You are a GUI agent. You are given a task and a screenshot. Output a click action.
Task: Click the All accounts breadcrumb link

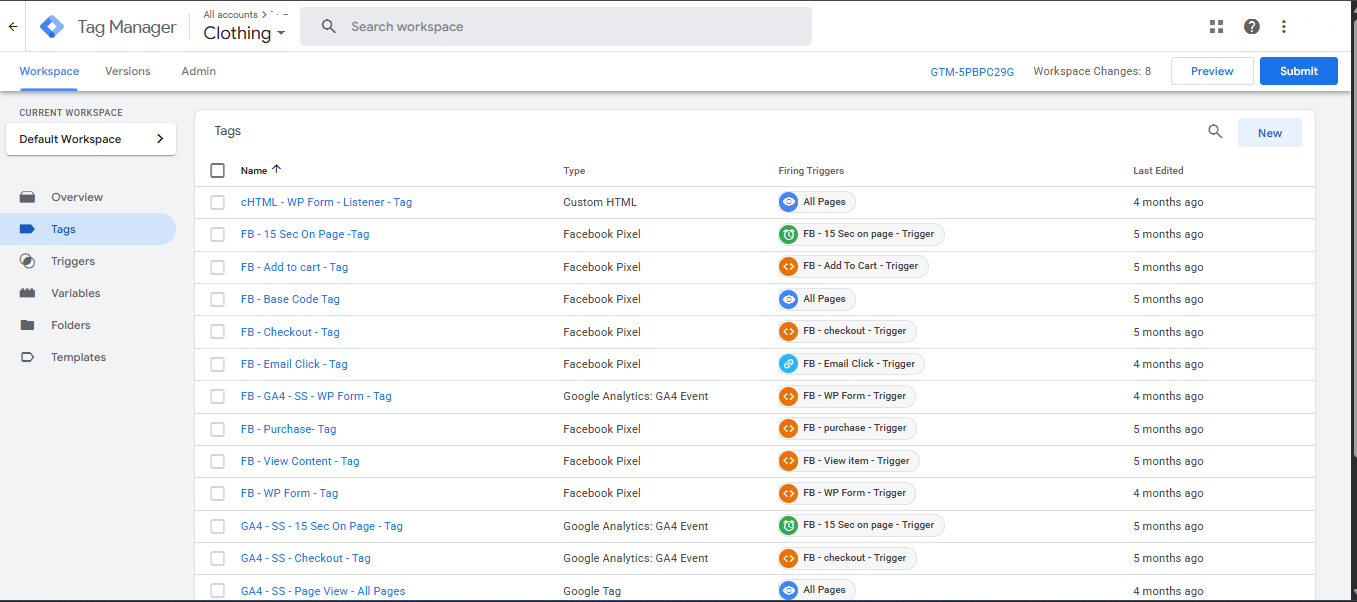click(x=230, y=15)
